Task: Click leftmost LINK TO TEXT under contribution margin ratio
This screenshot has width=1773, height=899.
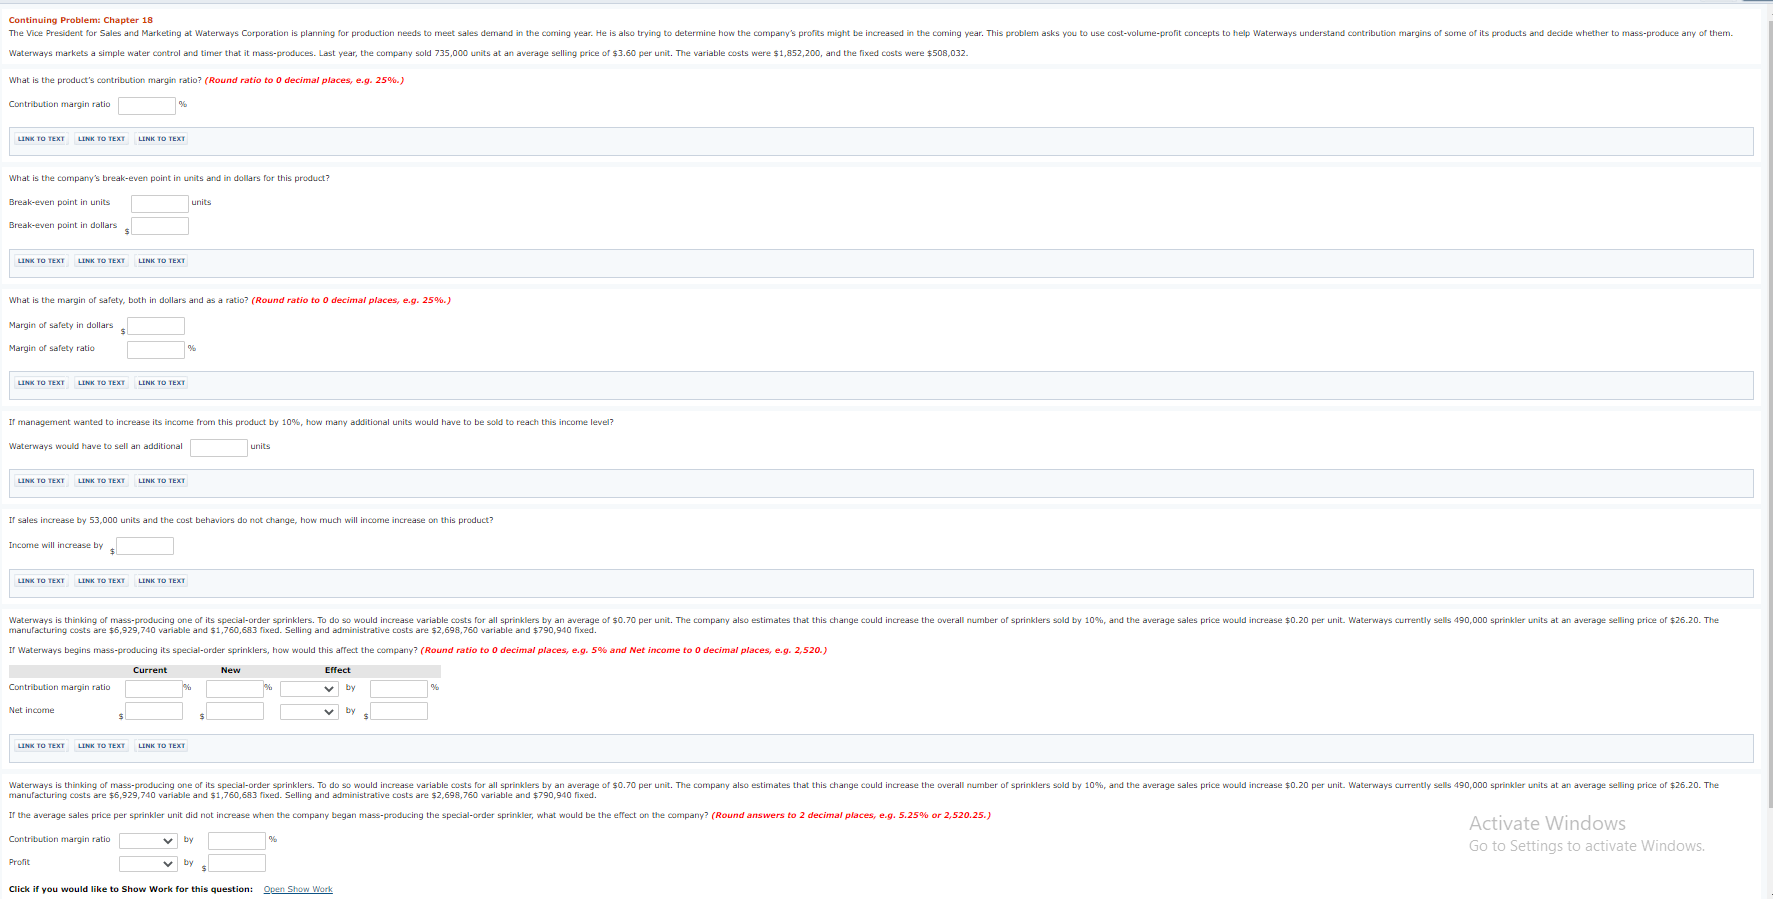Action: 41,139
